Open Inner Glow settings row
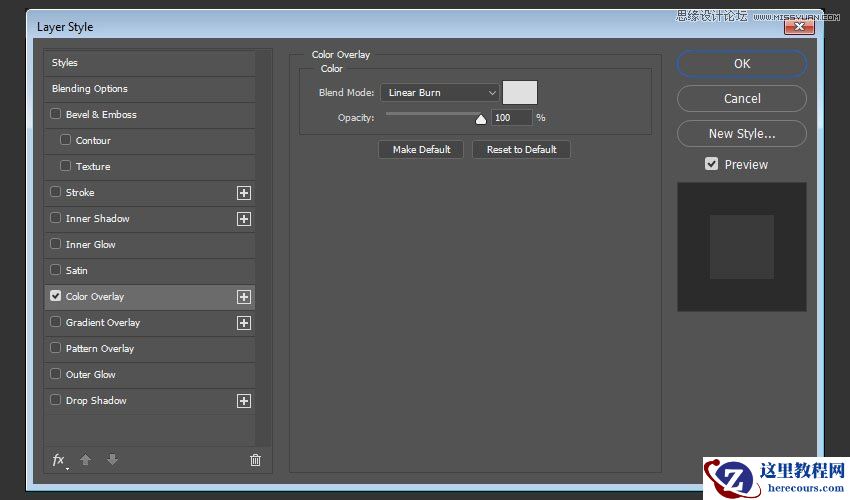 coord(150,245)
